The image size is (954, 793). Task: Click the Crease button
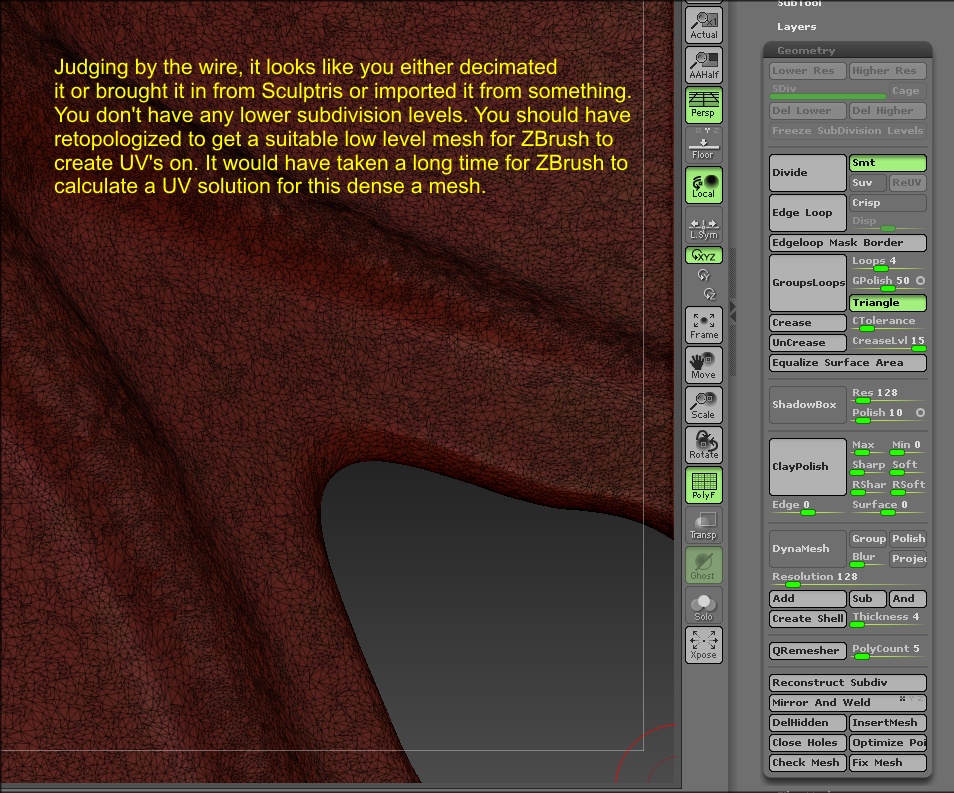point(807,323)
